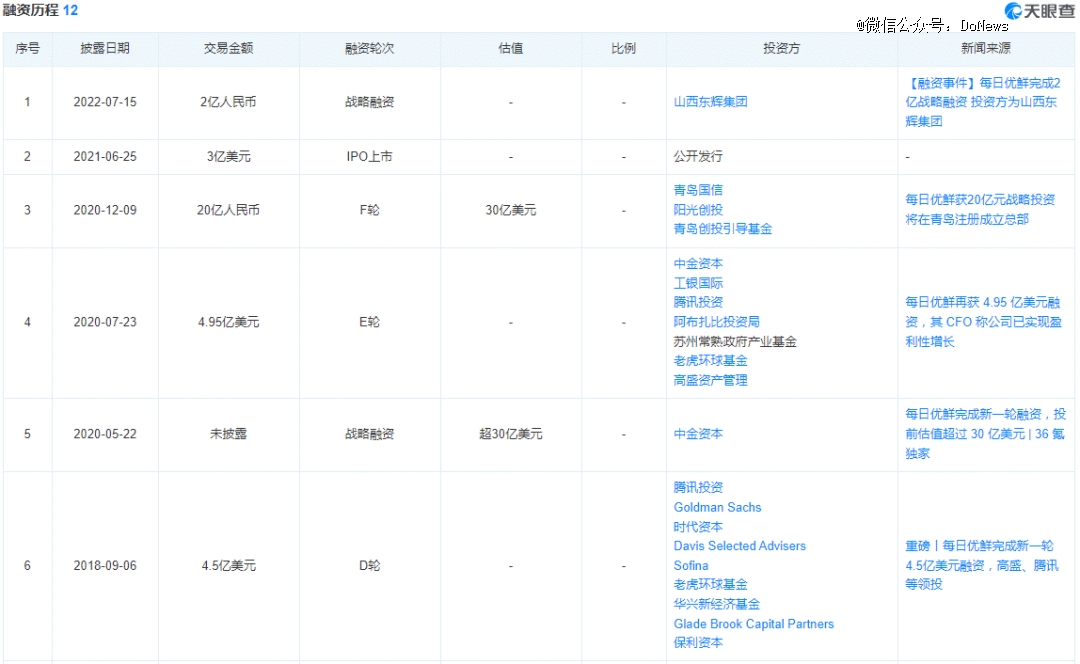Open news link 每日优鲜再获 4.95 亿美元融资
This screenshot has height=664, width=1080.
pos(984,322)
